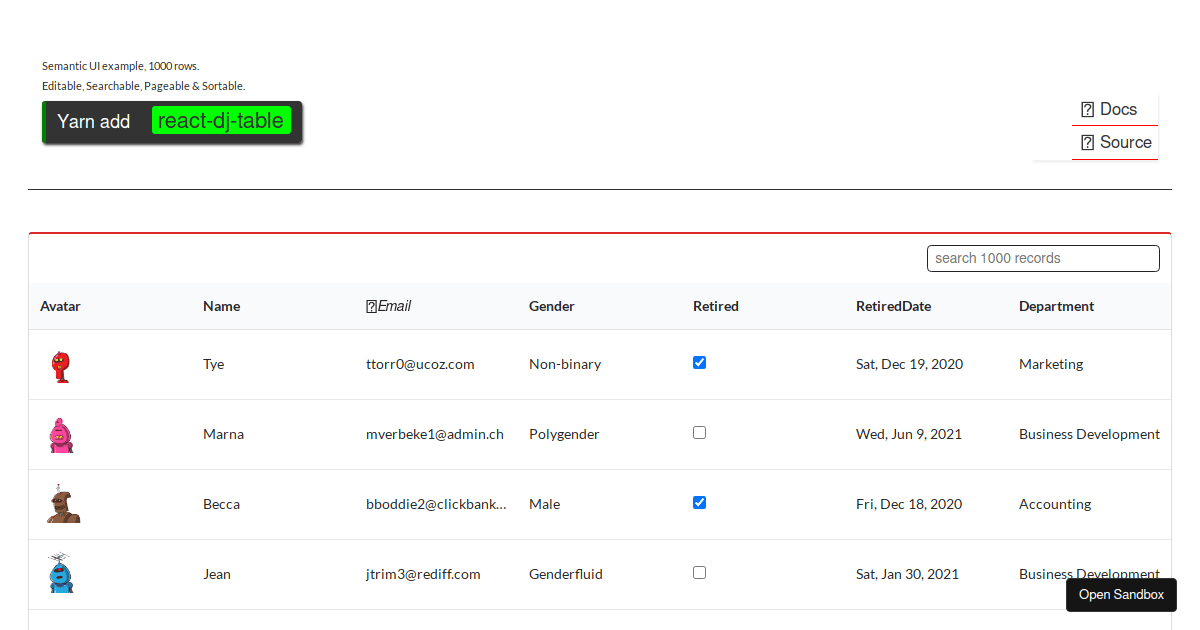Disable Becca's Retired checkbox
The height and width of the screenshot is (630, 1200).
[699, 502]
